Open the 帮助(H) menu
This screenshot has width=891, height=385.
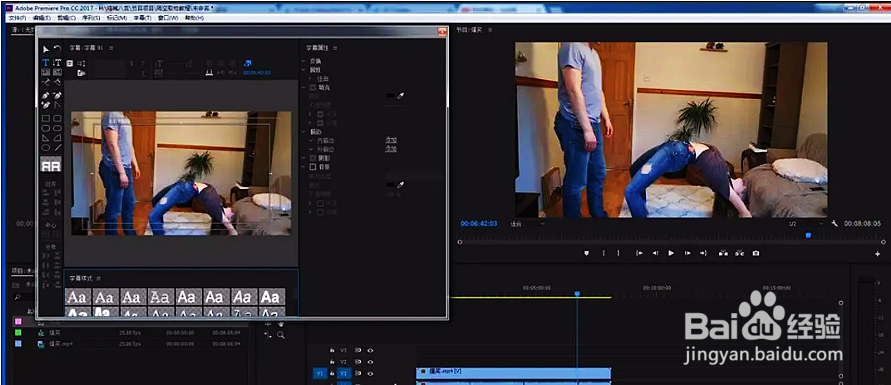pos(194,18)
